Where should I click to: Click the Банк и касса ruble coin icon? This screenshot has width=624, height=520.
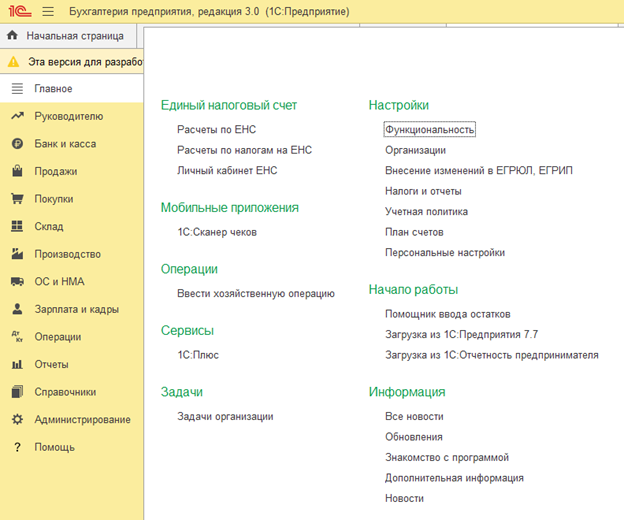point(17,144)
